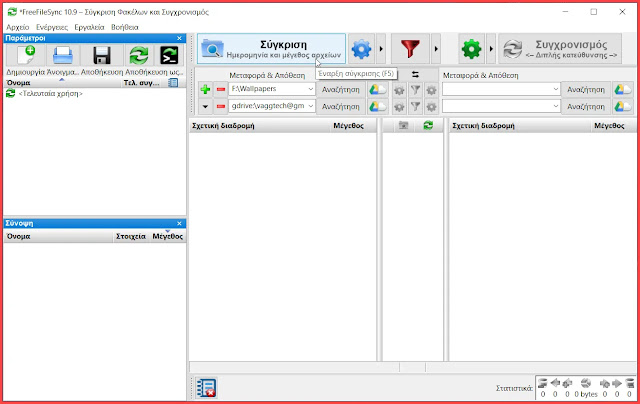Open local sync settings gear, first row
This screenshot has width=640, height=404.
pyautogui.click(x=431, y=90)
